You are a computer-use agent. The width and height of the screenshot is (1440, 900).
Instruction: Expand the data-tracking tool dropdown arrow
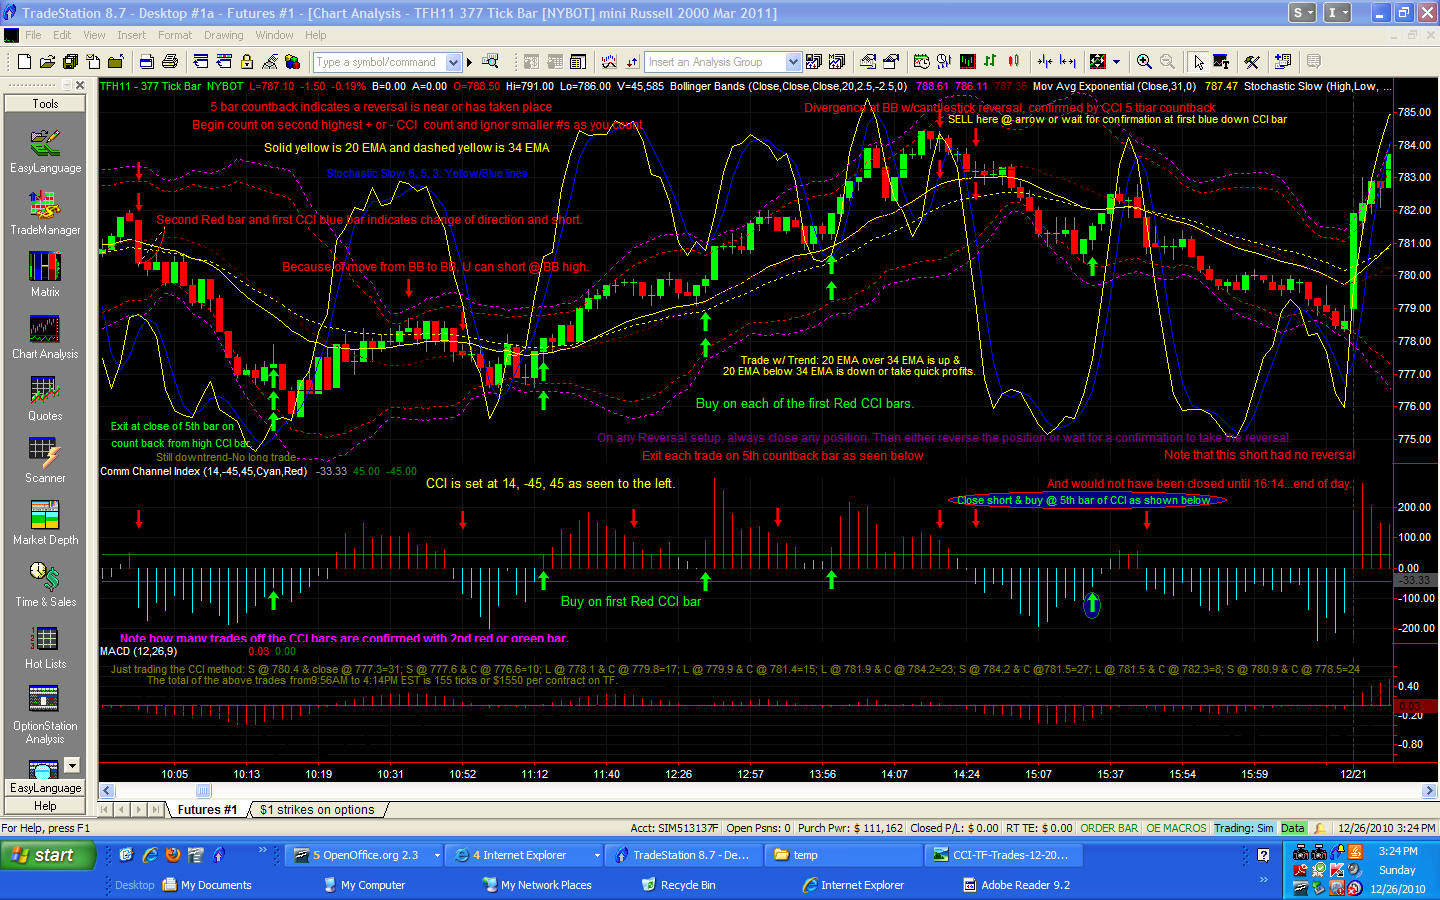1117,62
